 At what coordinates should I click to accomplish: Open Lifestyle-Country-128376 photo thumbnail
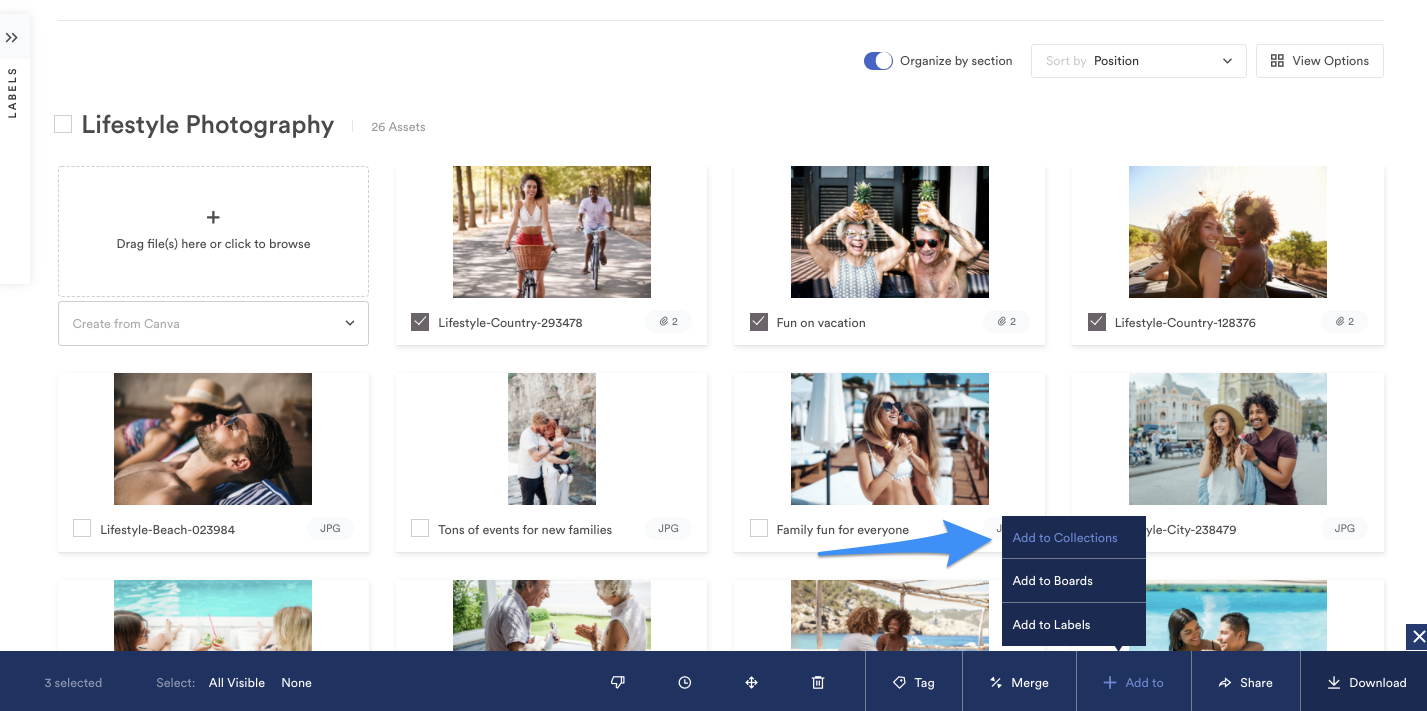click(x=1228, y=232)
